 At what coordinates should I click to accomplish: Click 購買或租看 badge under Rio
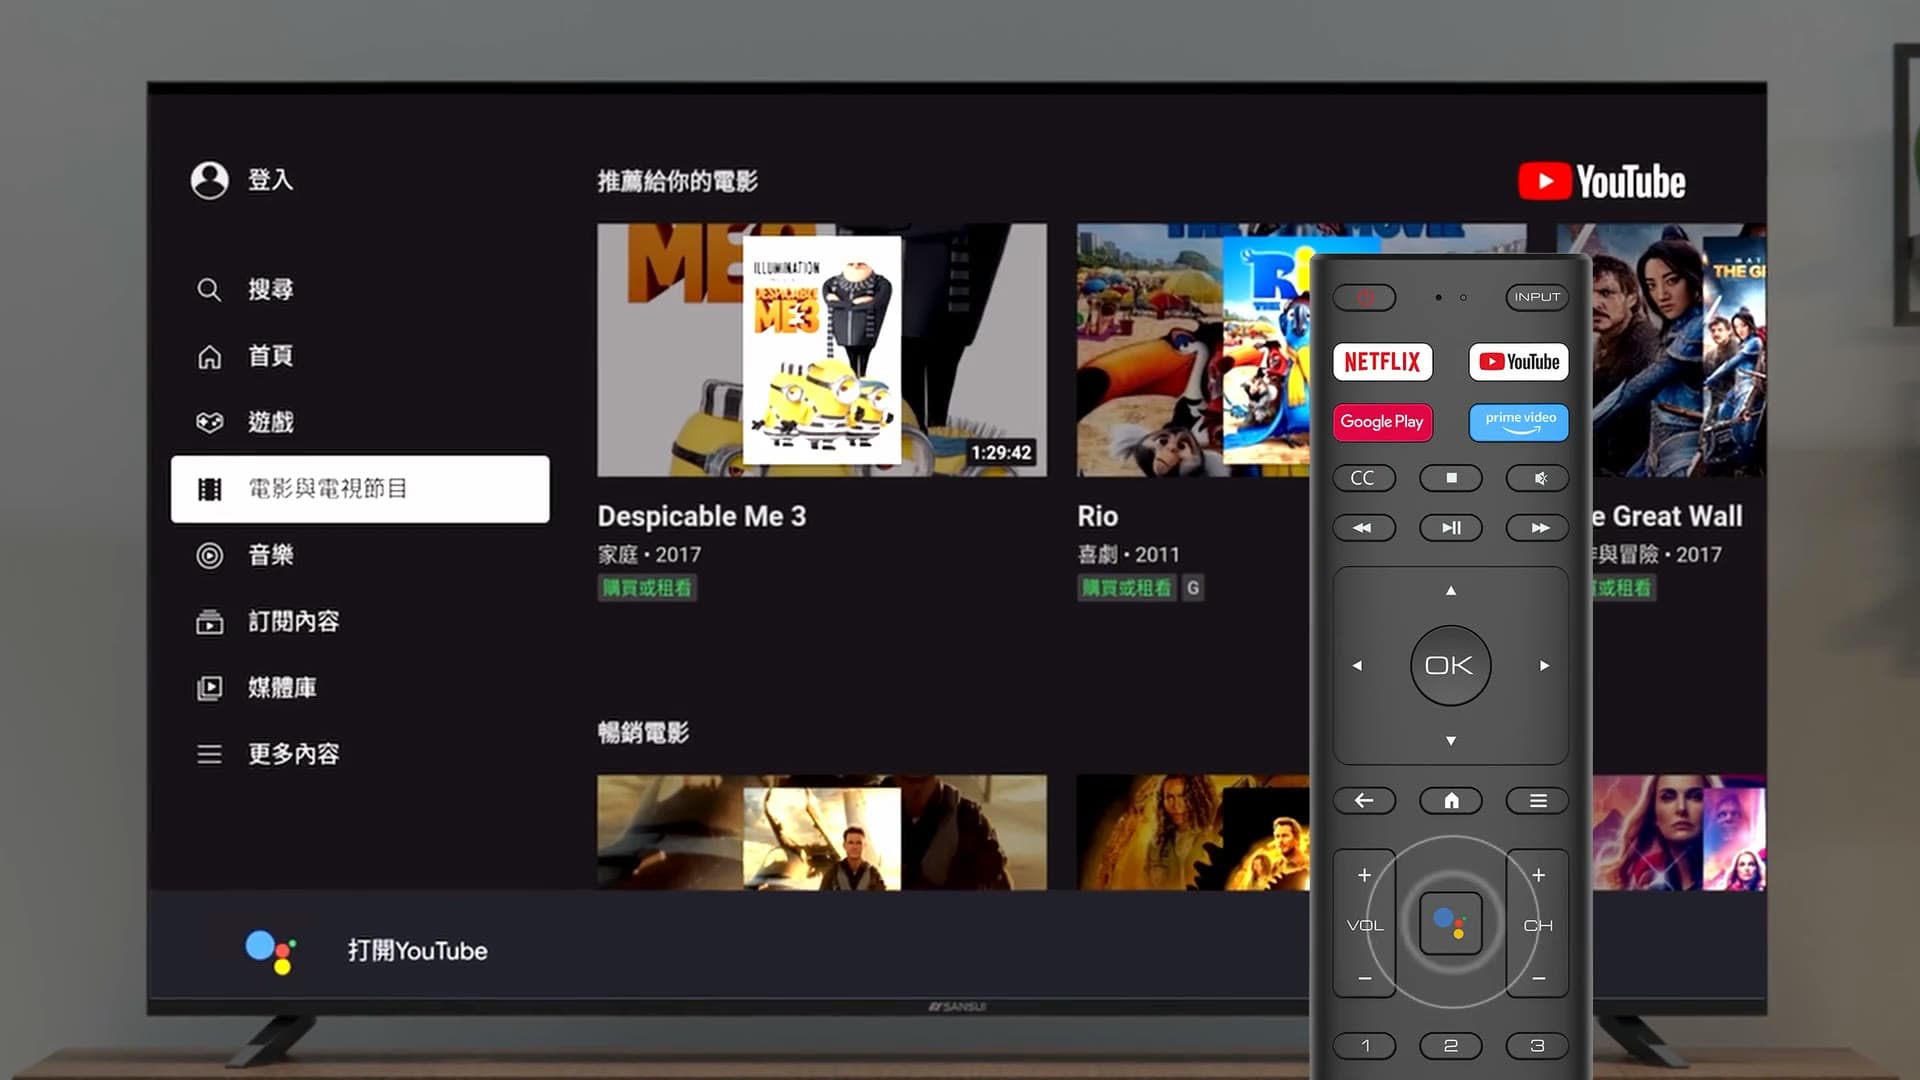pos(1126,588)
